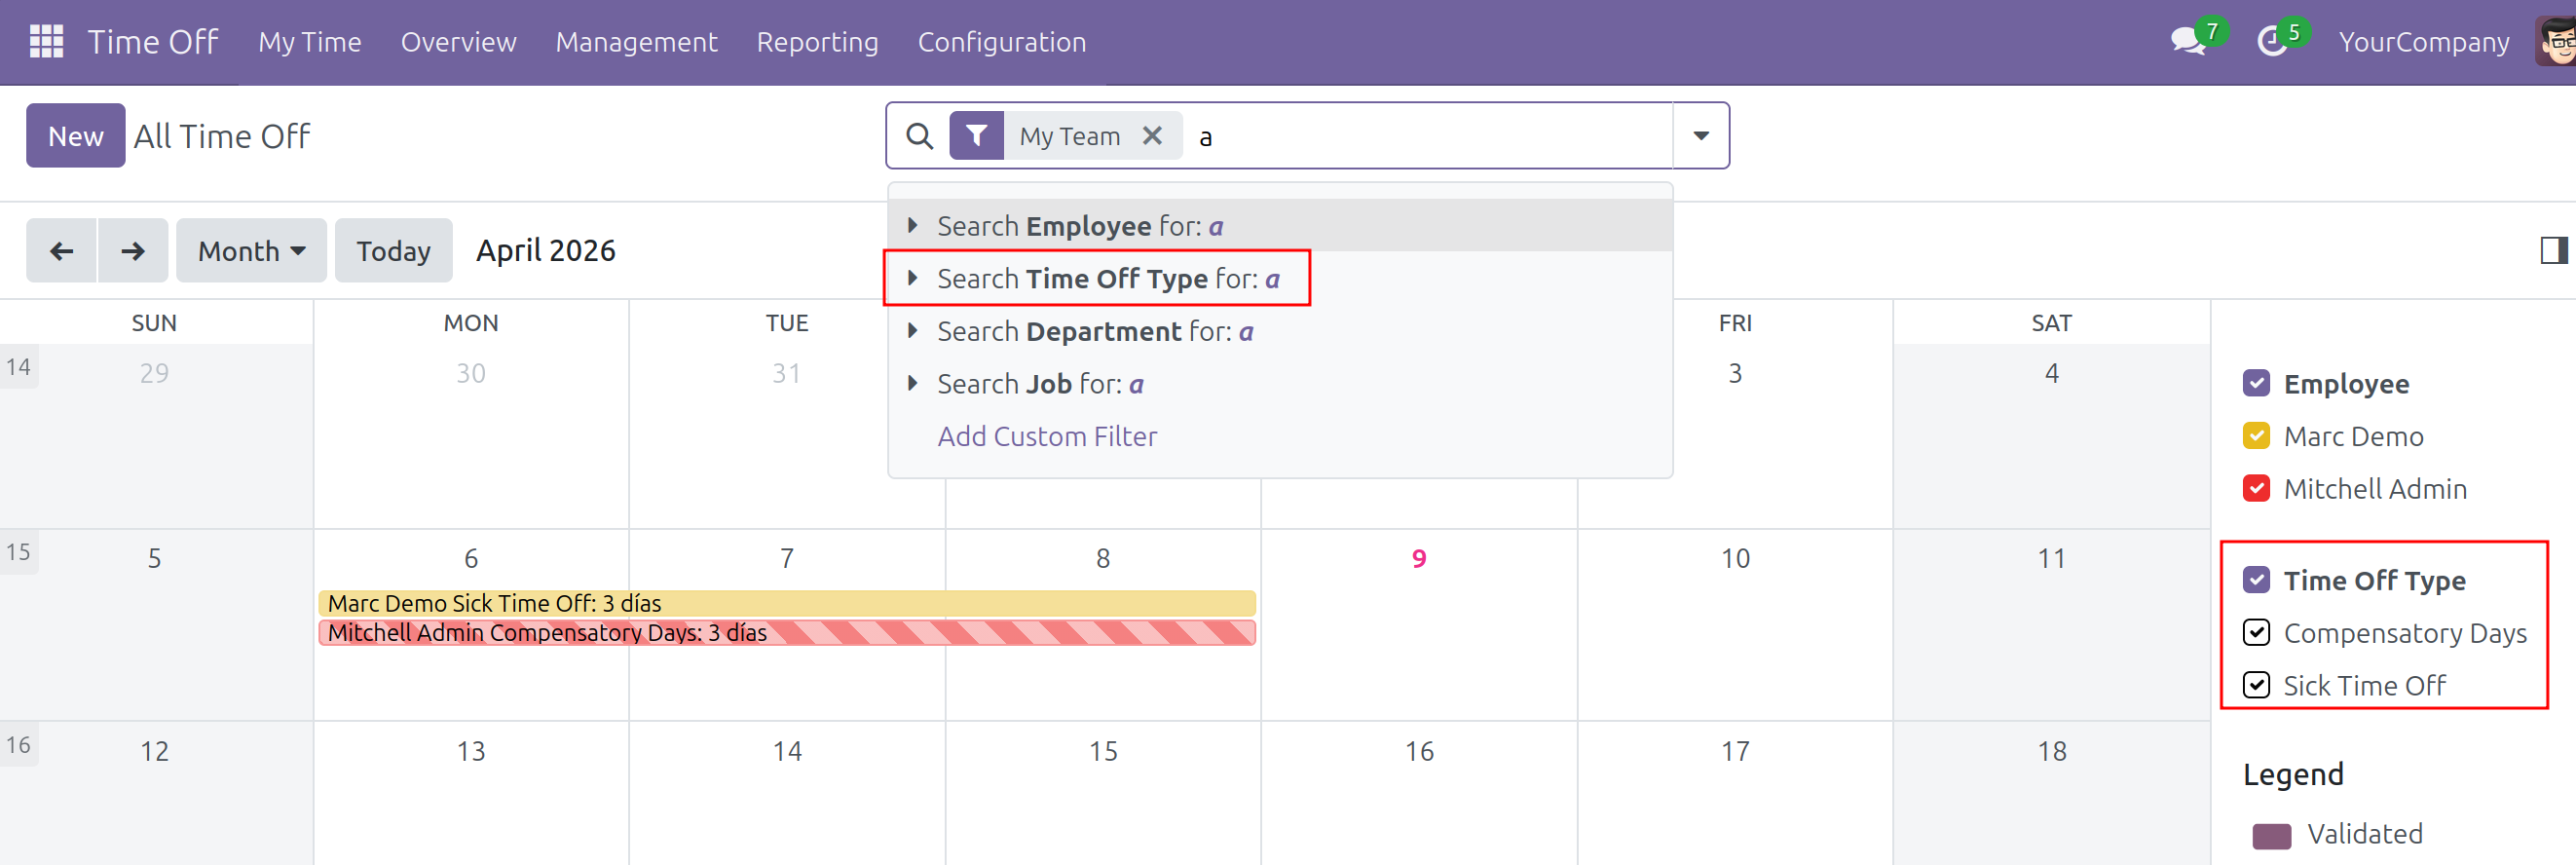This screenshot has width=2576, height=865.
Task: Open the conversations chat icon
Action: coord(2187,42)
